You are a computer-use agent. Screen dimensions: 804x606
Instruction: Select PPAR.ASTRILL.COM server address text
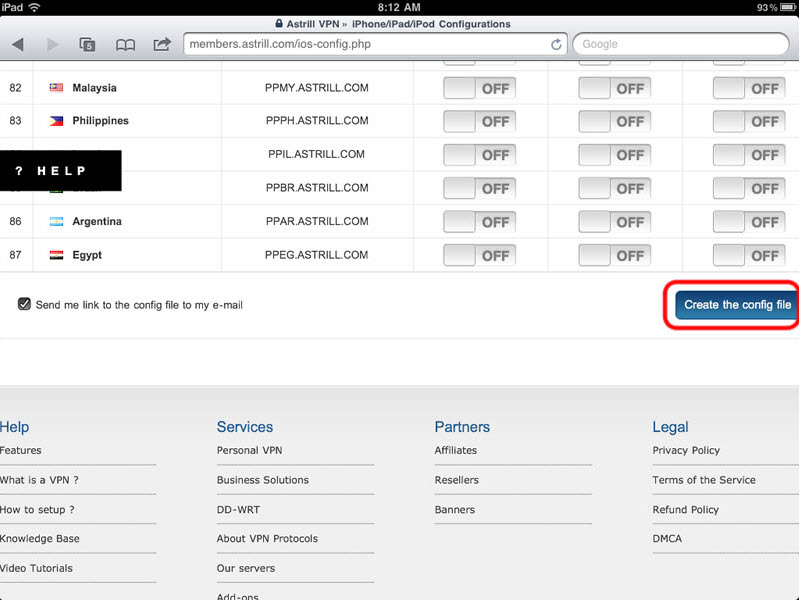pyautogui.click(x=317, y=221)
